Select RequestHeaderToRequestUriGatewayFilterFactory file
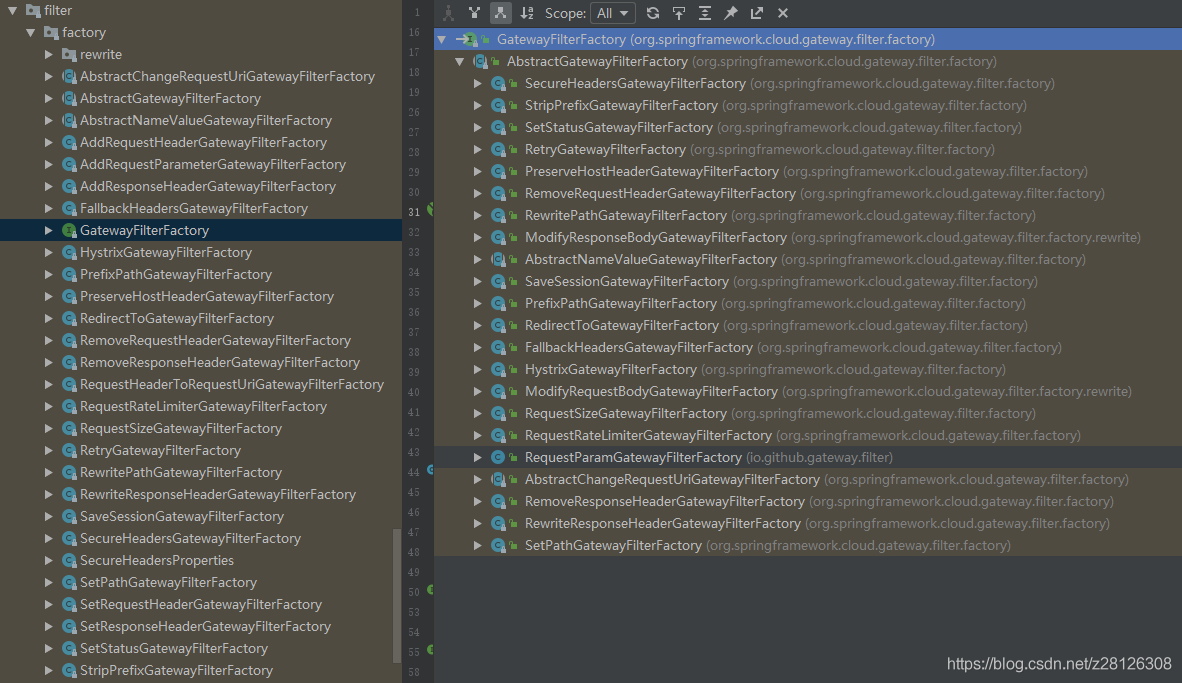 coord(231,384)
